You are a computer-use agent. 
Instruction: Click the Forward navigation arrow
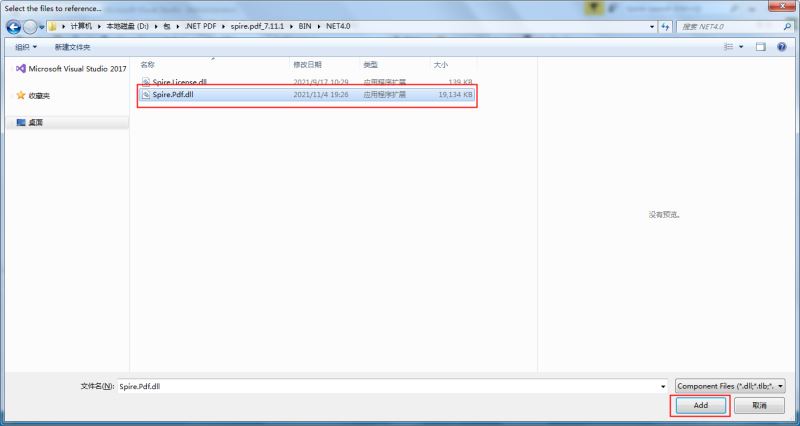[30, 27]
